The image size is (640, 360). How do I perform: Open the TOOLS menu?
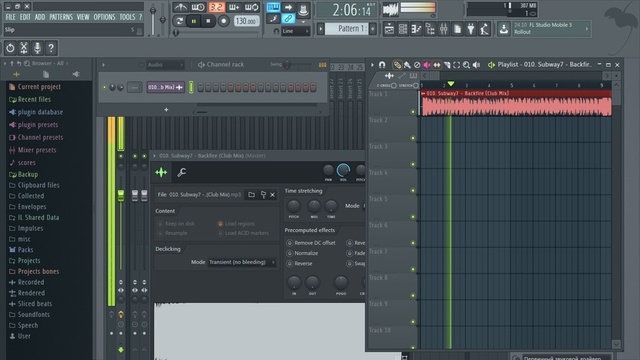127,17
